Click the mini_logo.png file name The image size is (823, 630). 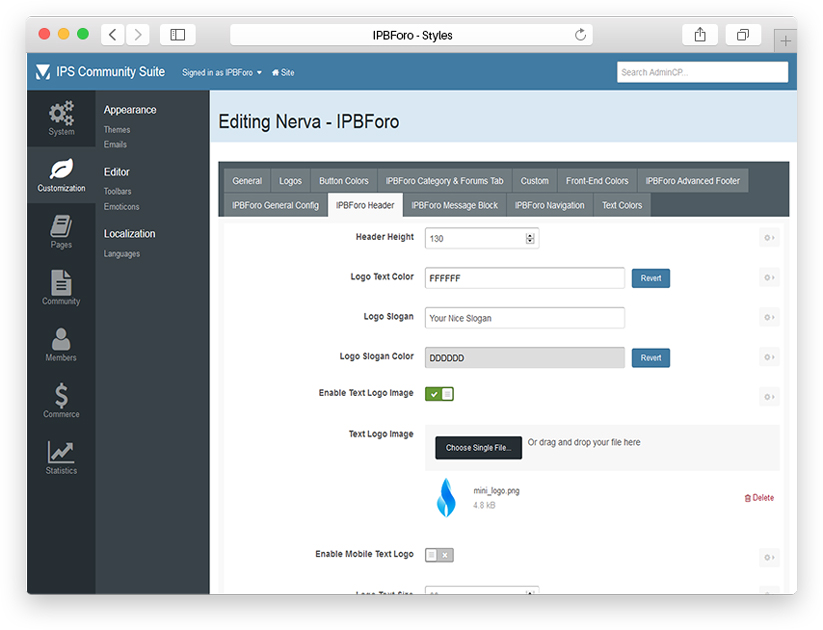tap(496, 491)
